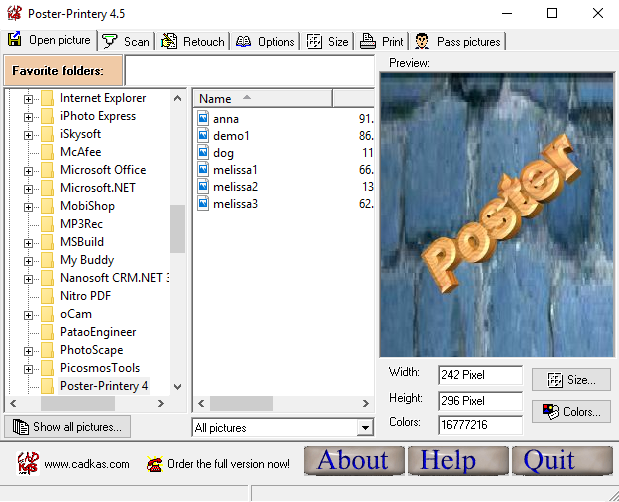
Task: Expand the MobiShop folder node
Action: (x=28, y=207)
